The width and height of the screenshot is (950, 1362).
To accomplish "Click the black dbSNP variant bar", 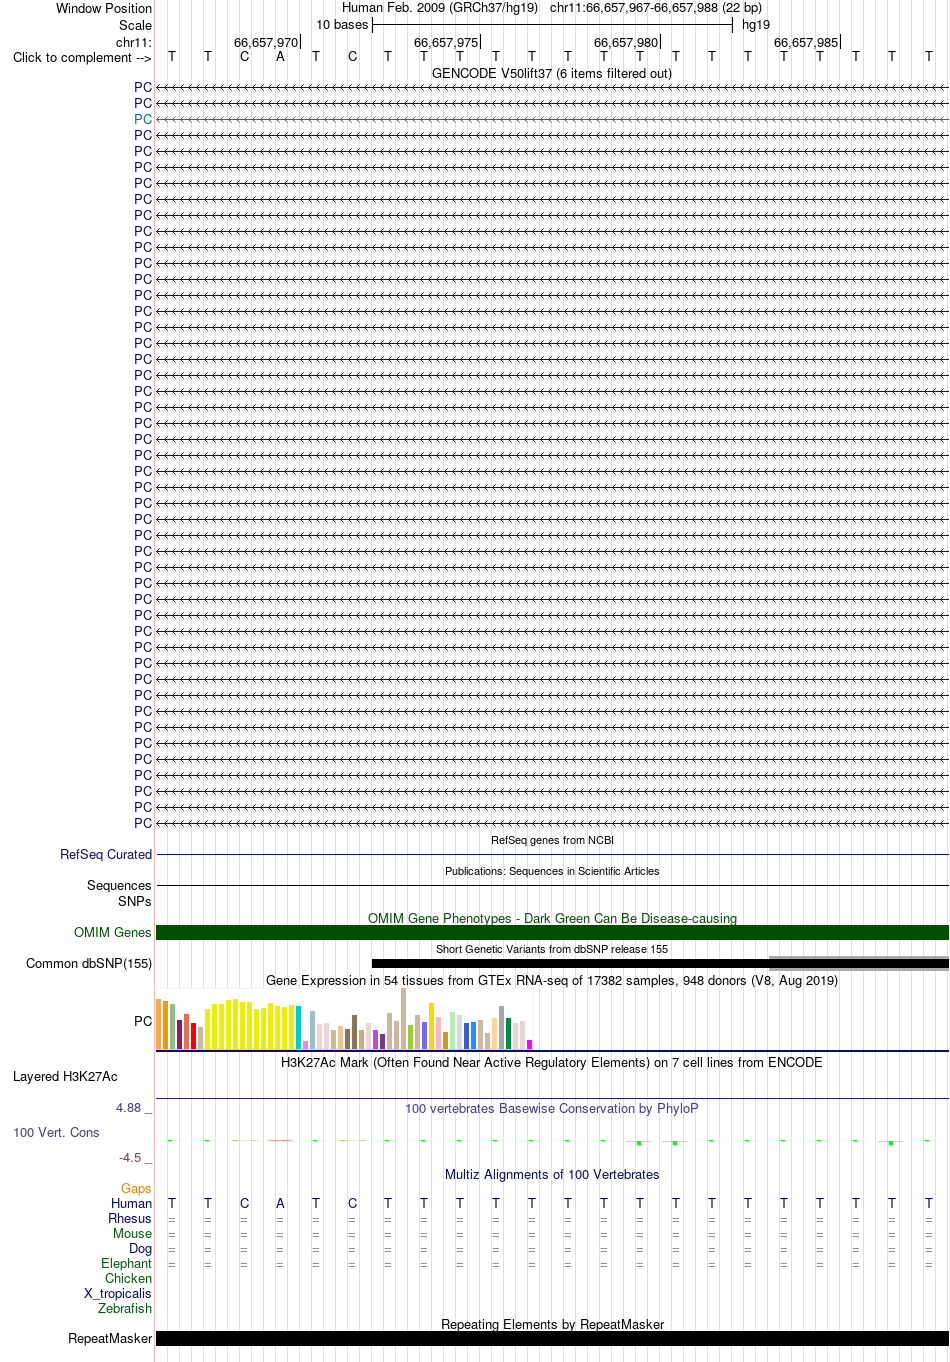I will coord(660,964).
